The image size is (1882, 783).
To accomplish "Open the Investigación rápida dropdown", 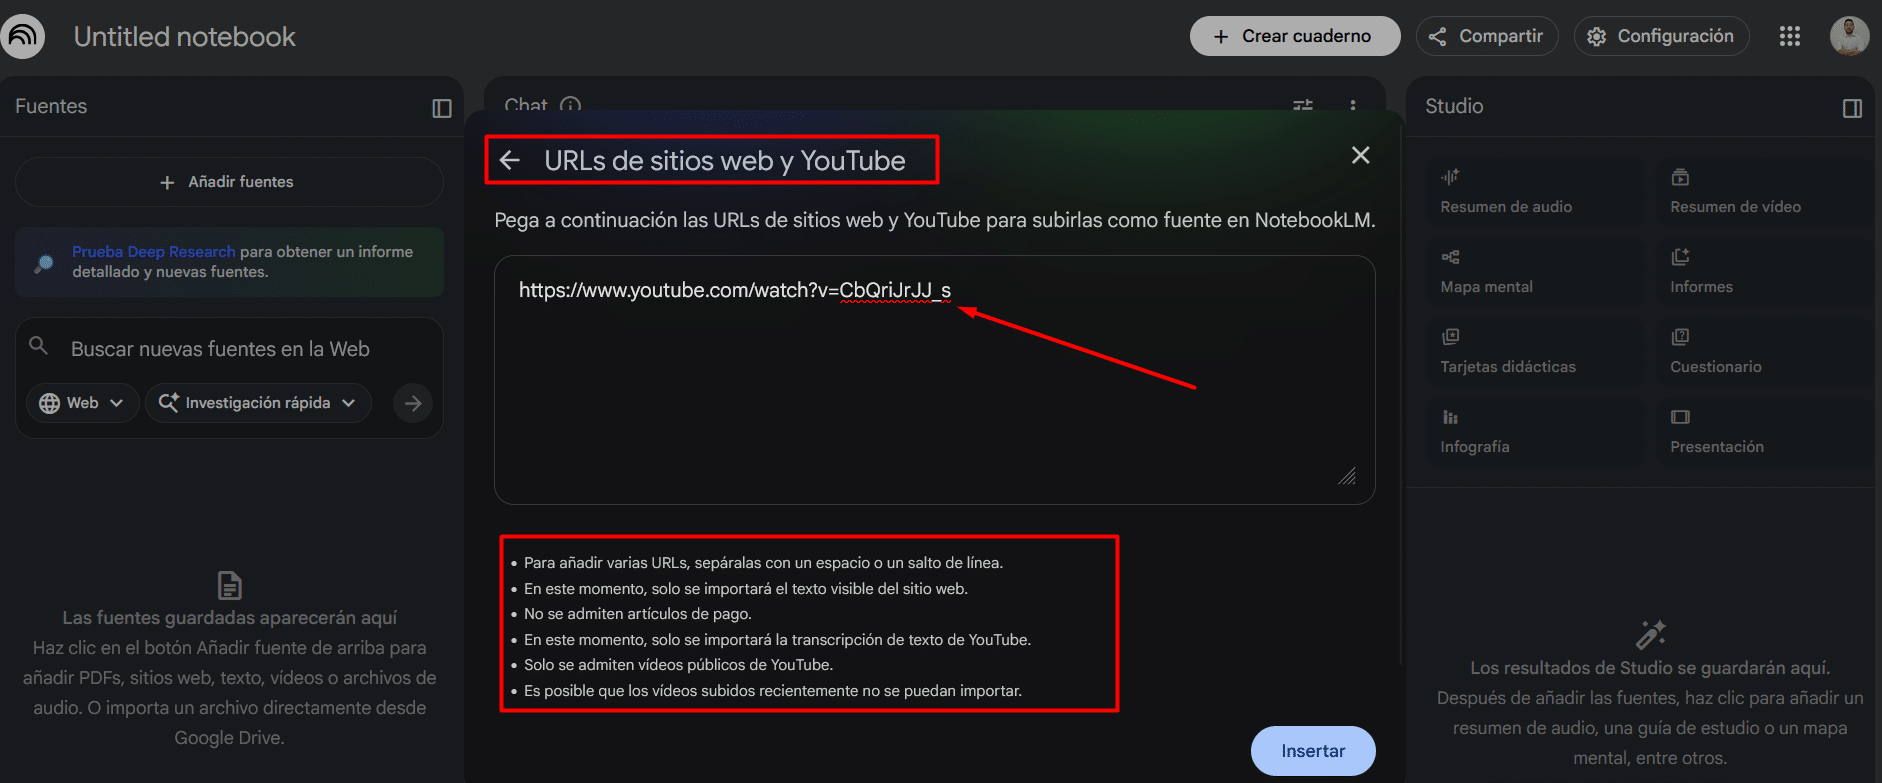I will (x=258, y=403).
